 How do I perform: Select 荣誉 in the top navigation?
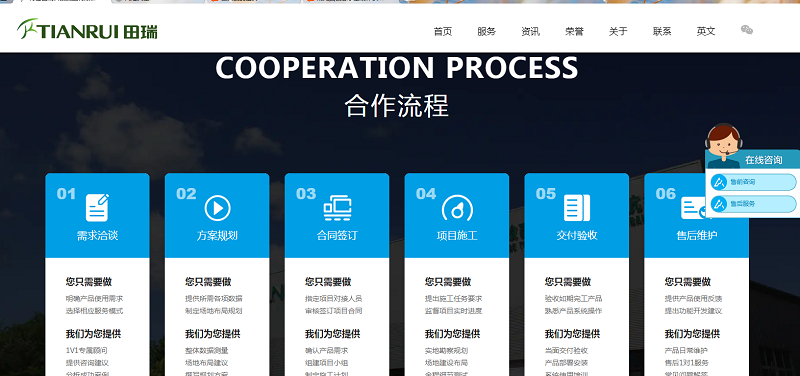(574, 31)
